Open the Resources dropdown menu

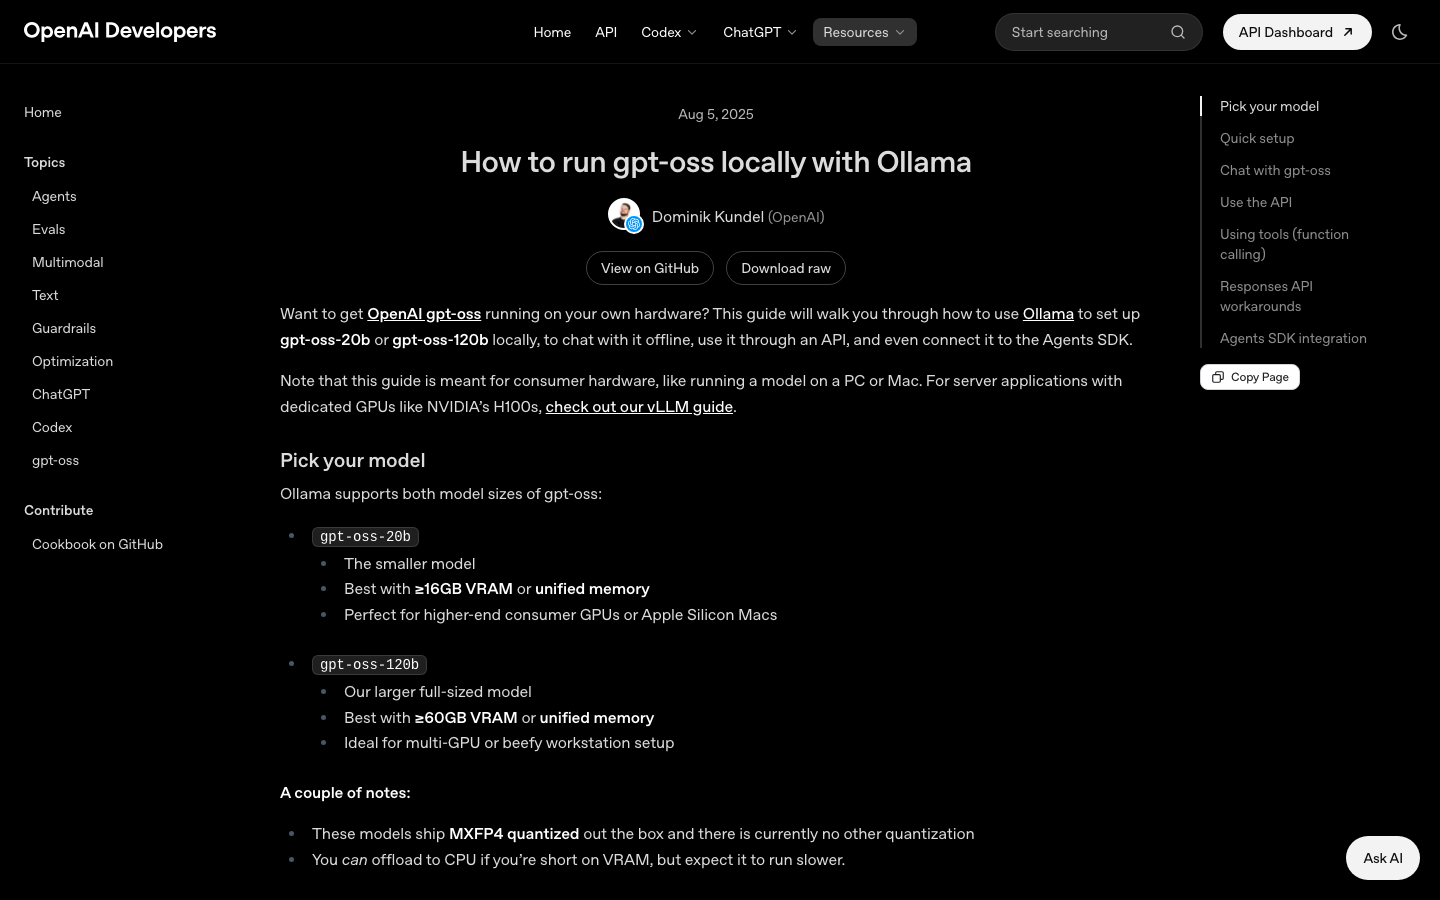(864, 32)
